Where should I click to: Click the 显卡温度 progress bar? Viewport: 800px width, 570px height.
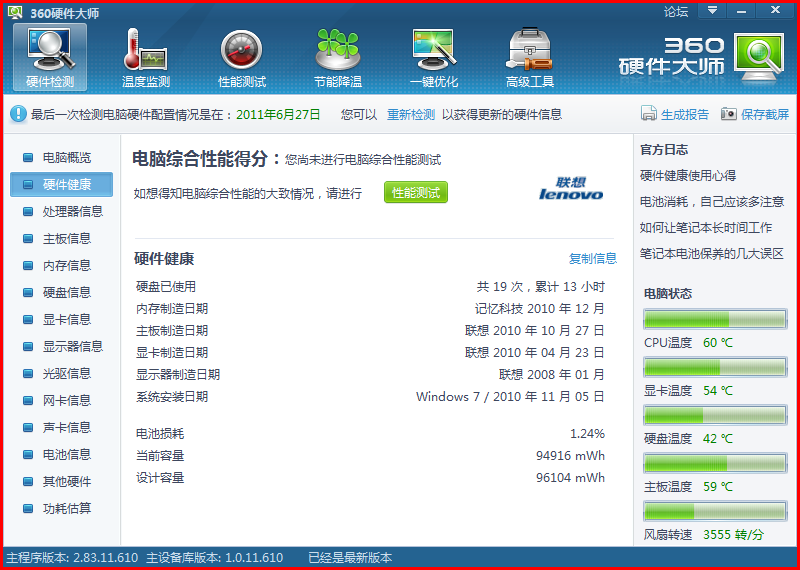715,367
